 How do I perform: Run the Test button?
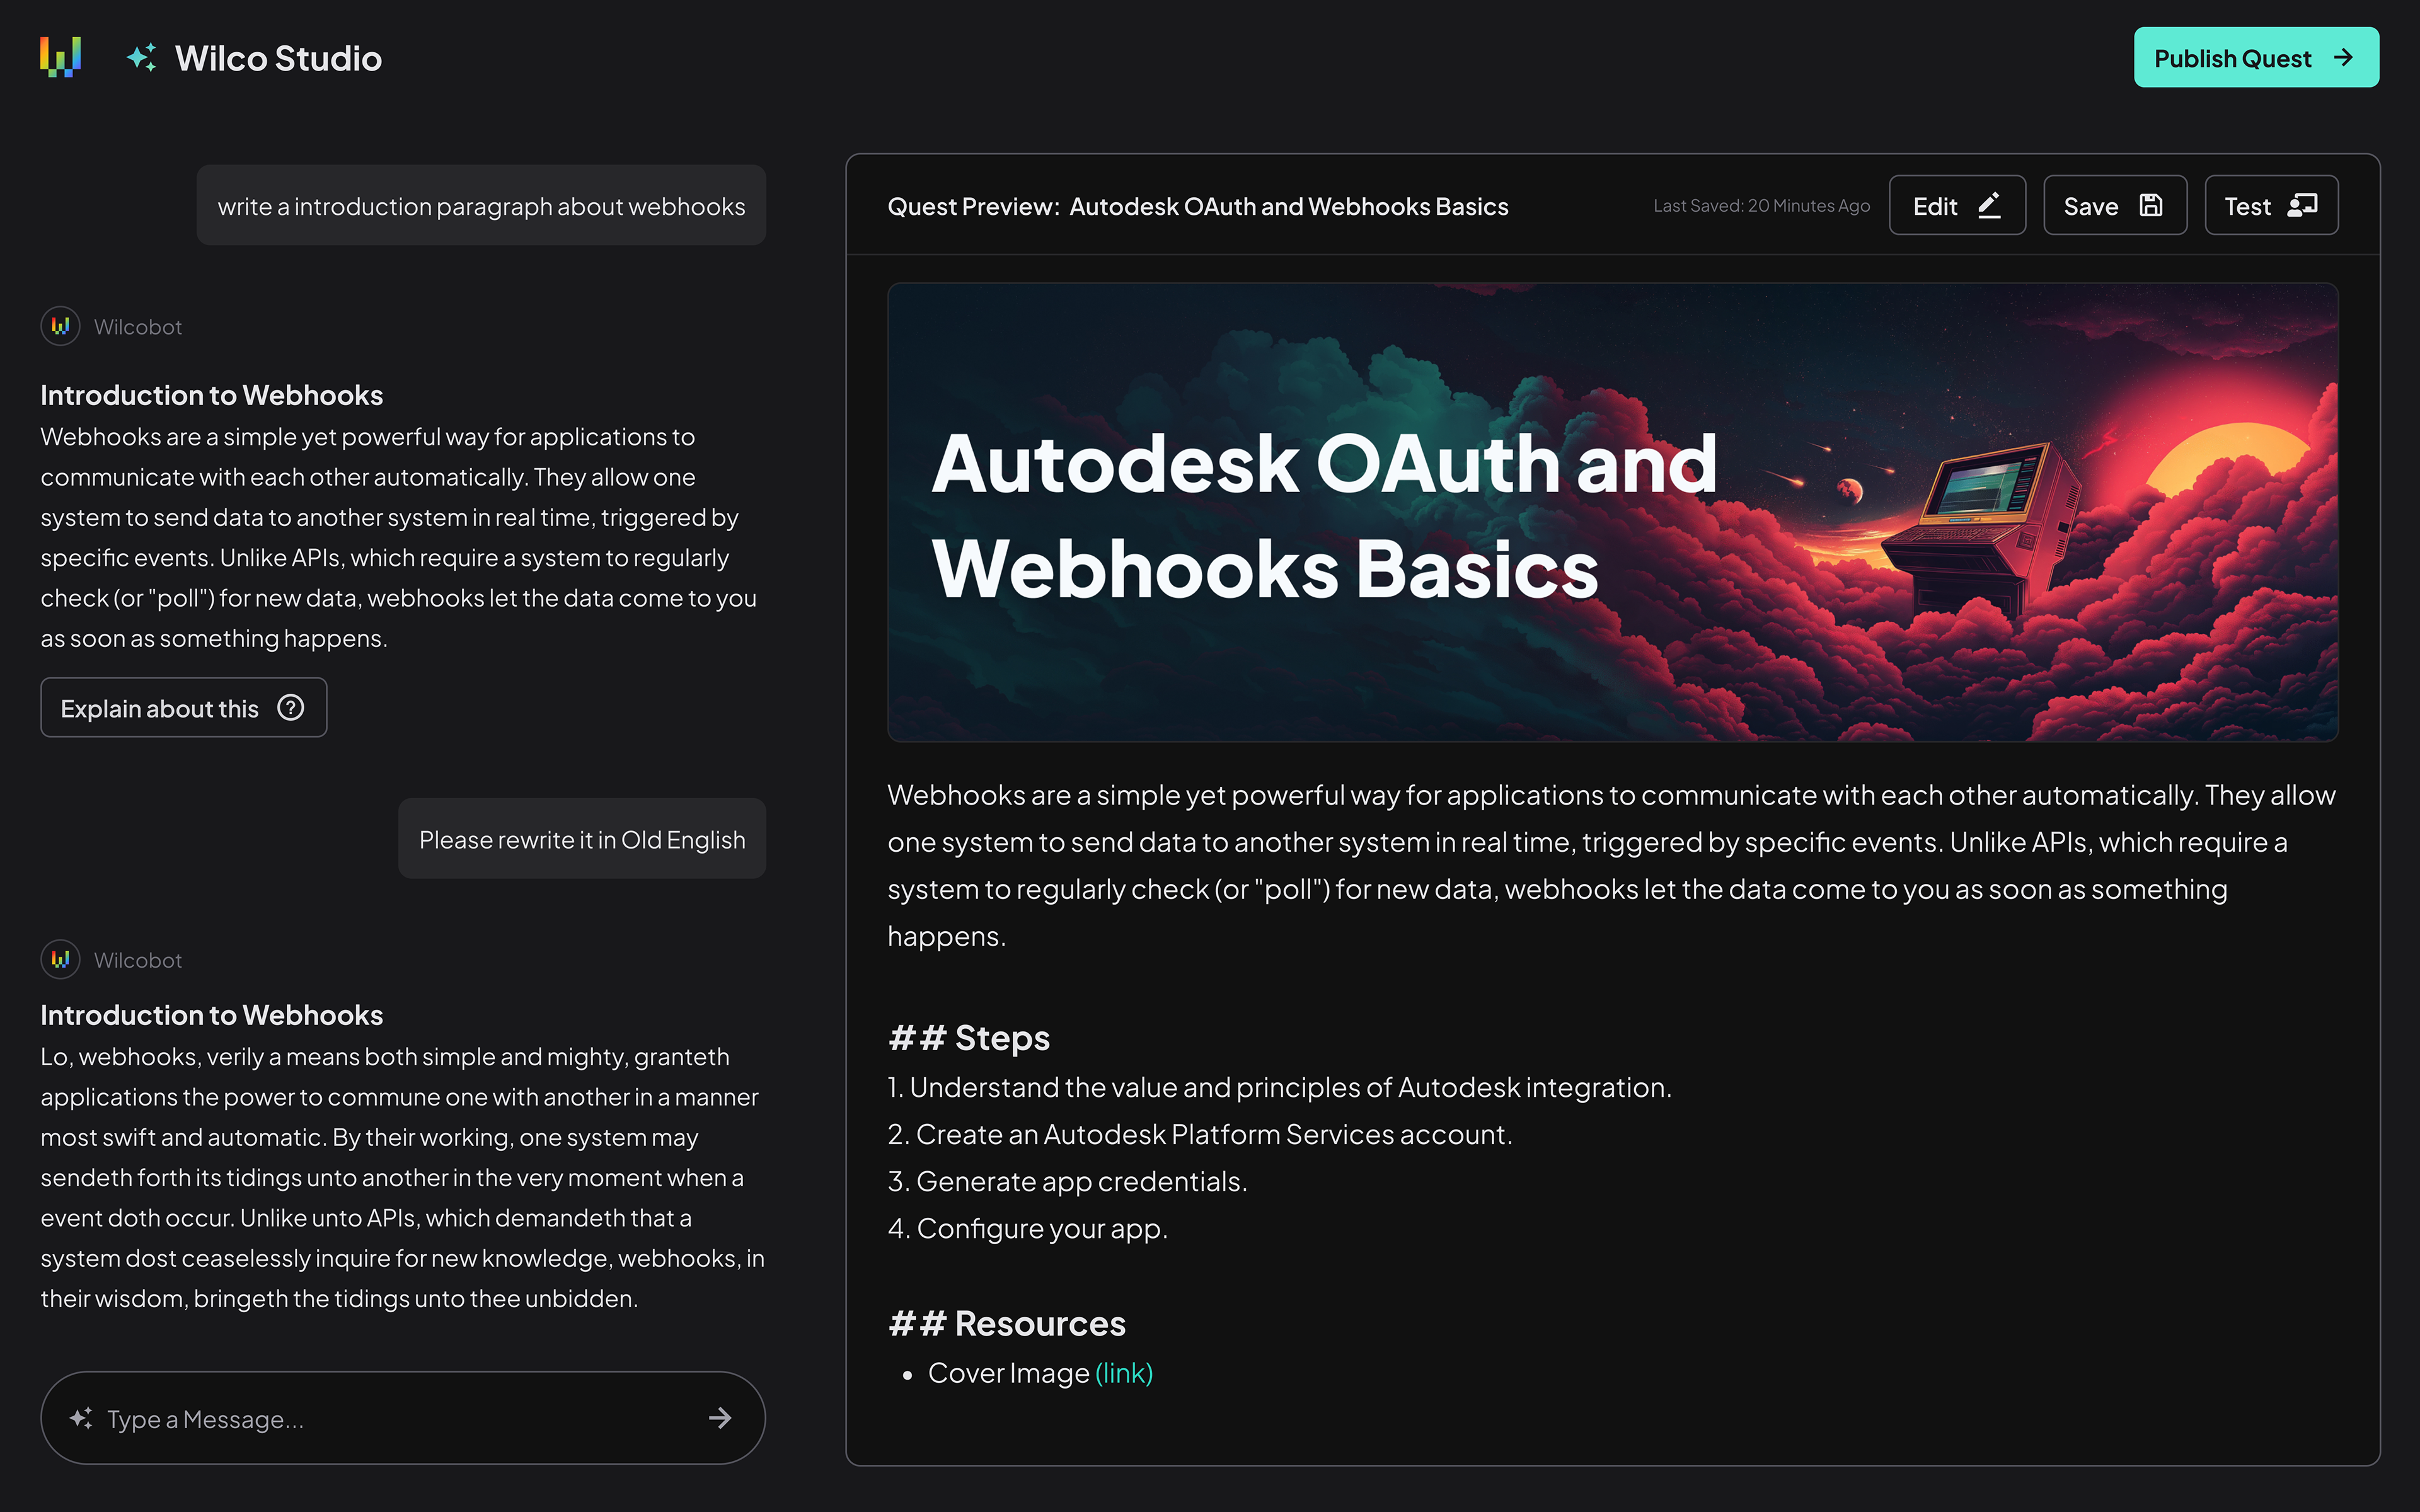(x=2271, y=206)
